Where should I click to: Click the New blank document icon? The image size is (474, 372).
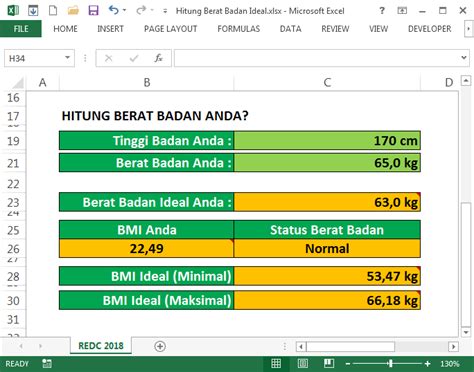(53, 11)
